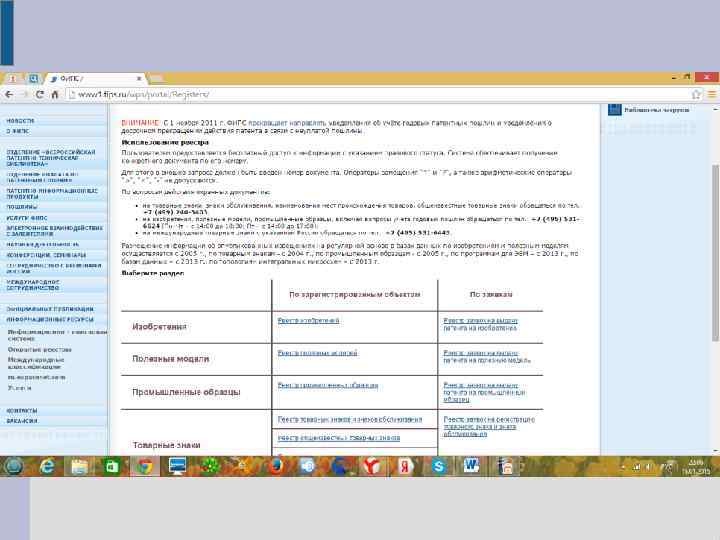Open ЭЛЕКТРОННОЕ ВЗАИМОДЕЙСТВИЕ С ЗАЯВИТЕЛЯМИ item
This screenshot has height=540, width=720.
click(x=55, y=231)
